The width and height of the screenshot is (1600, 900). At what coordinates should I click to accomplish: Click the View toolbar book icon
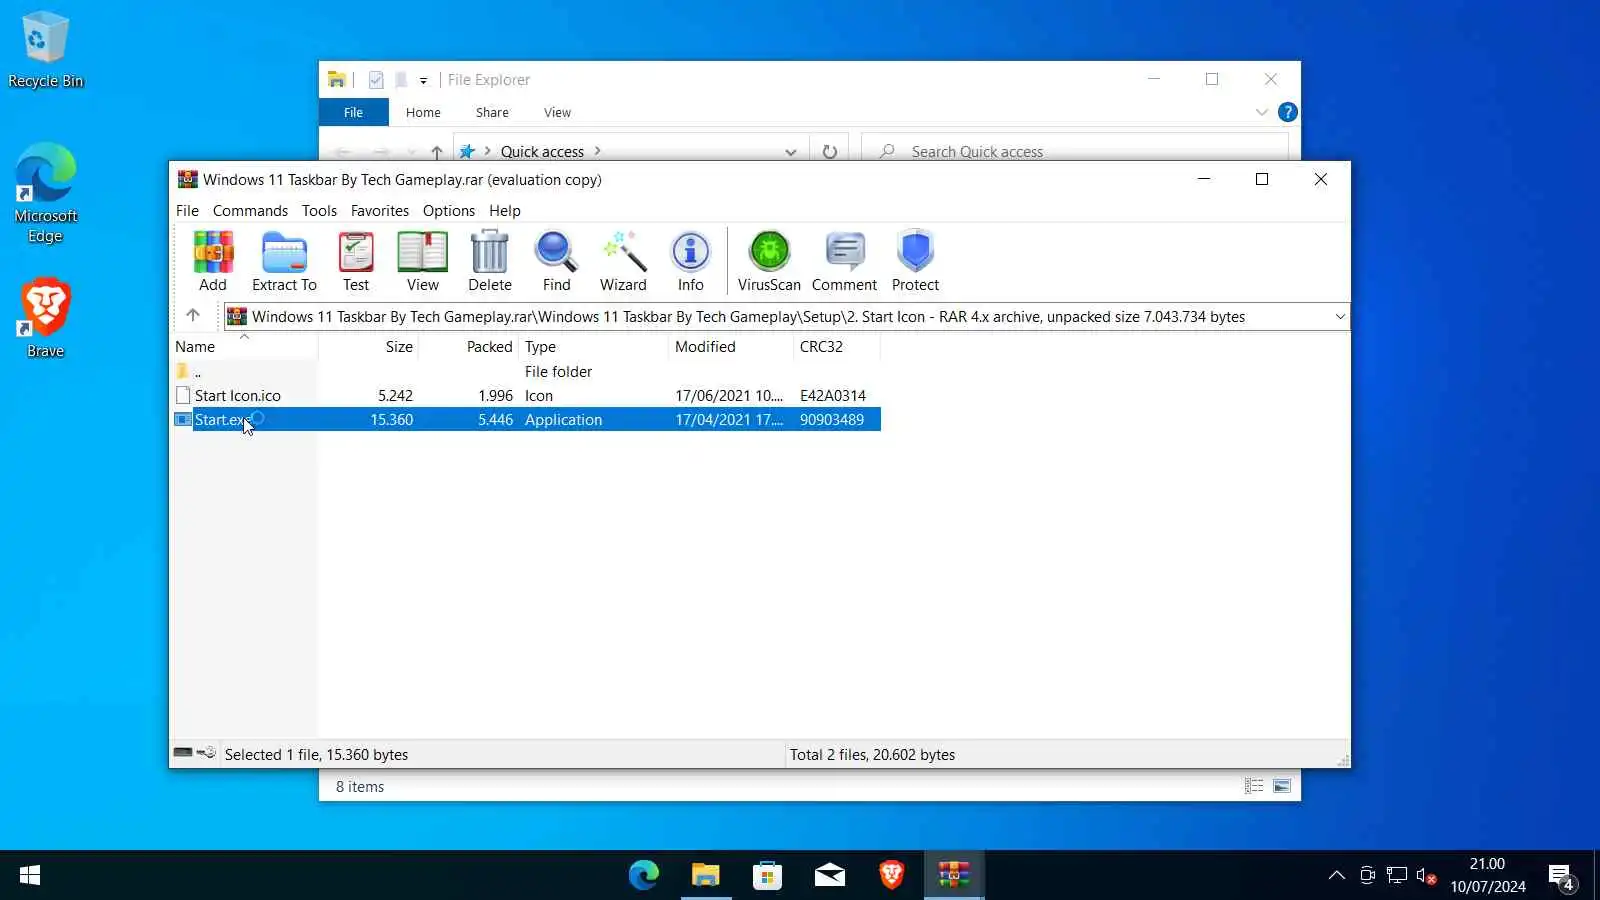pyautogui.click(x=422, y=261)
